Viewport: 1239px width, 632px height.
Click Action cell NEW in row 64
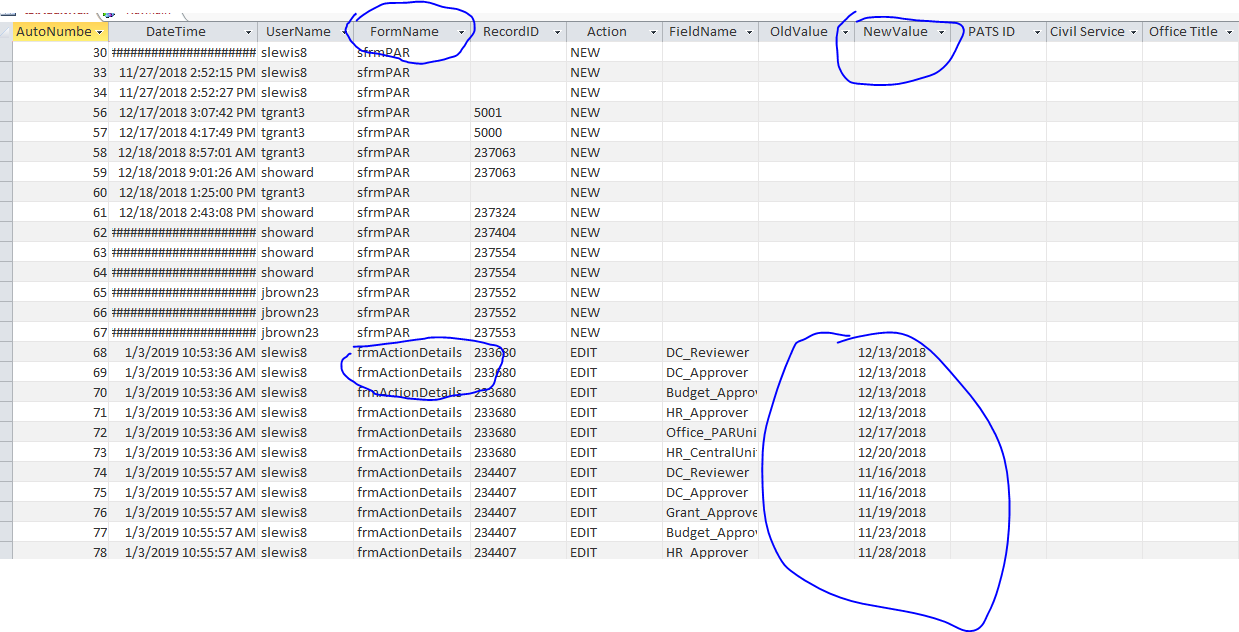pyautogui.click(x=614, y=272)
